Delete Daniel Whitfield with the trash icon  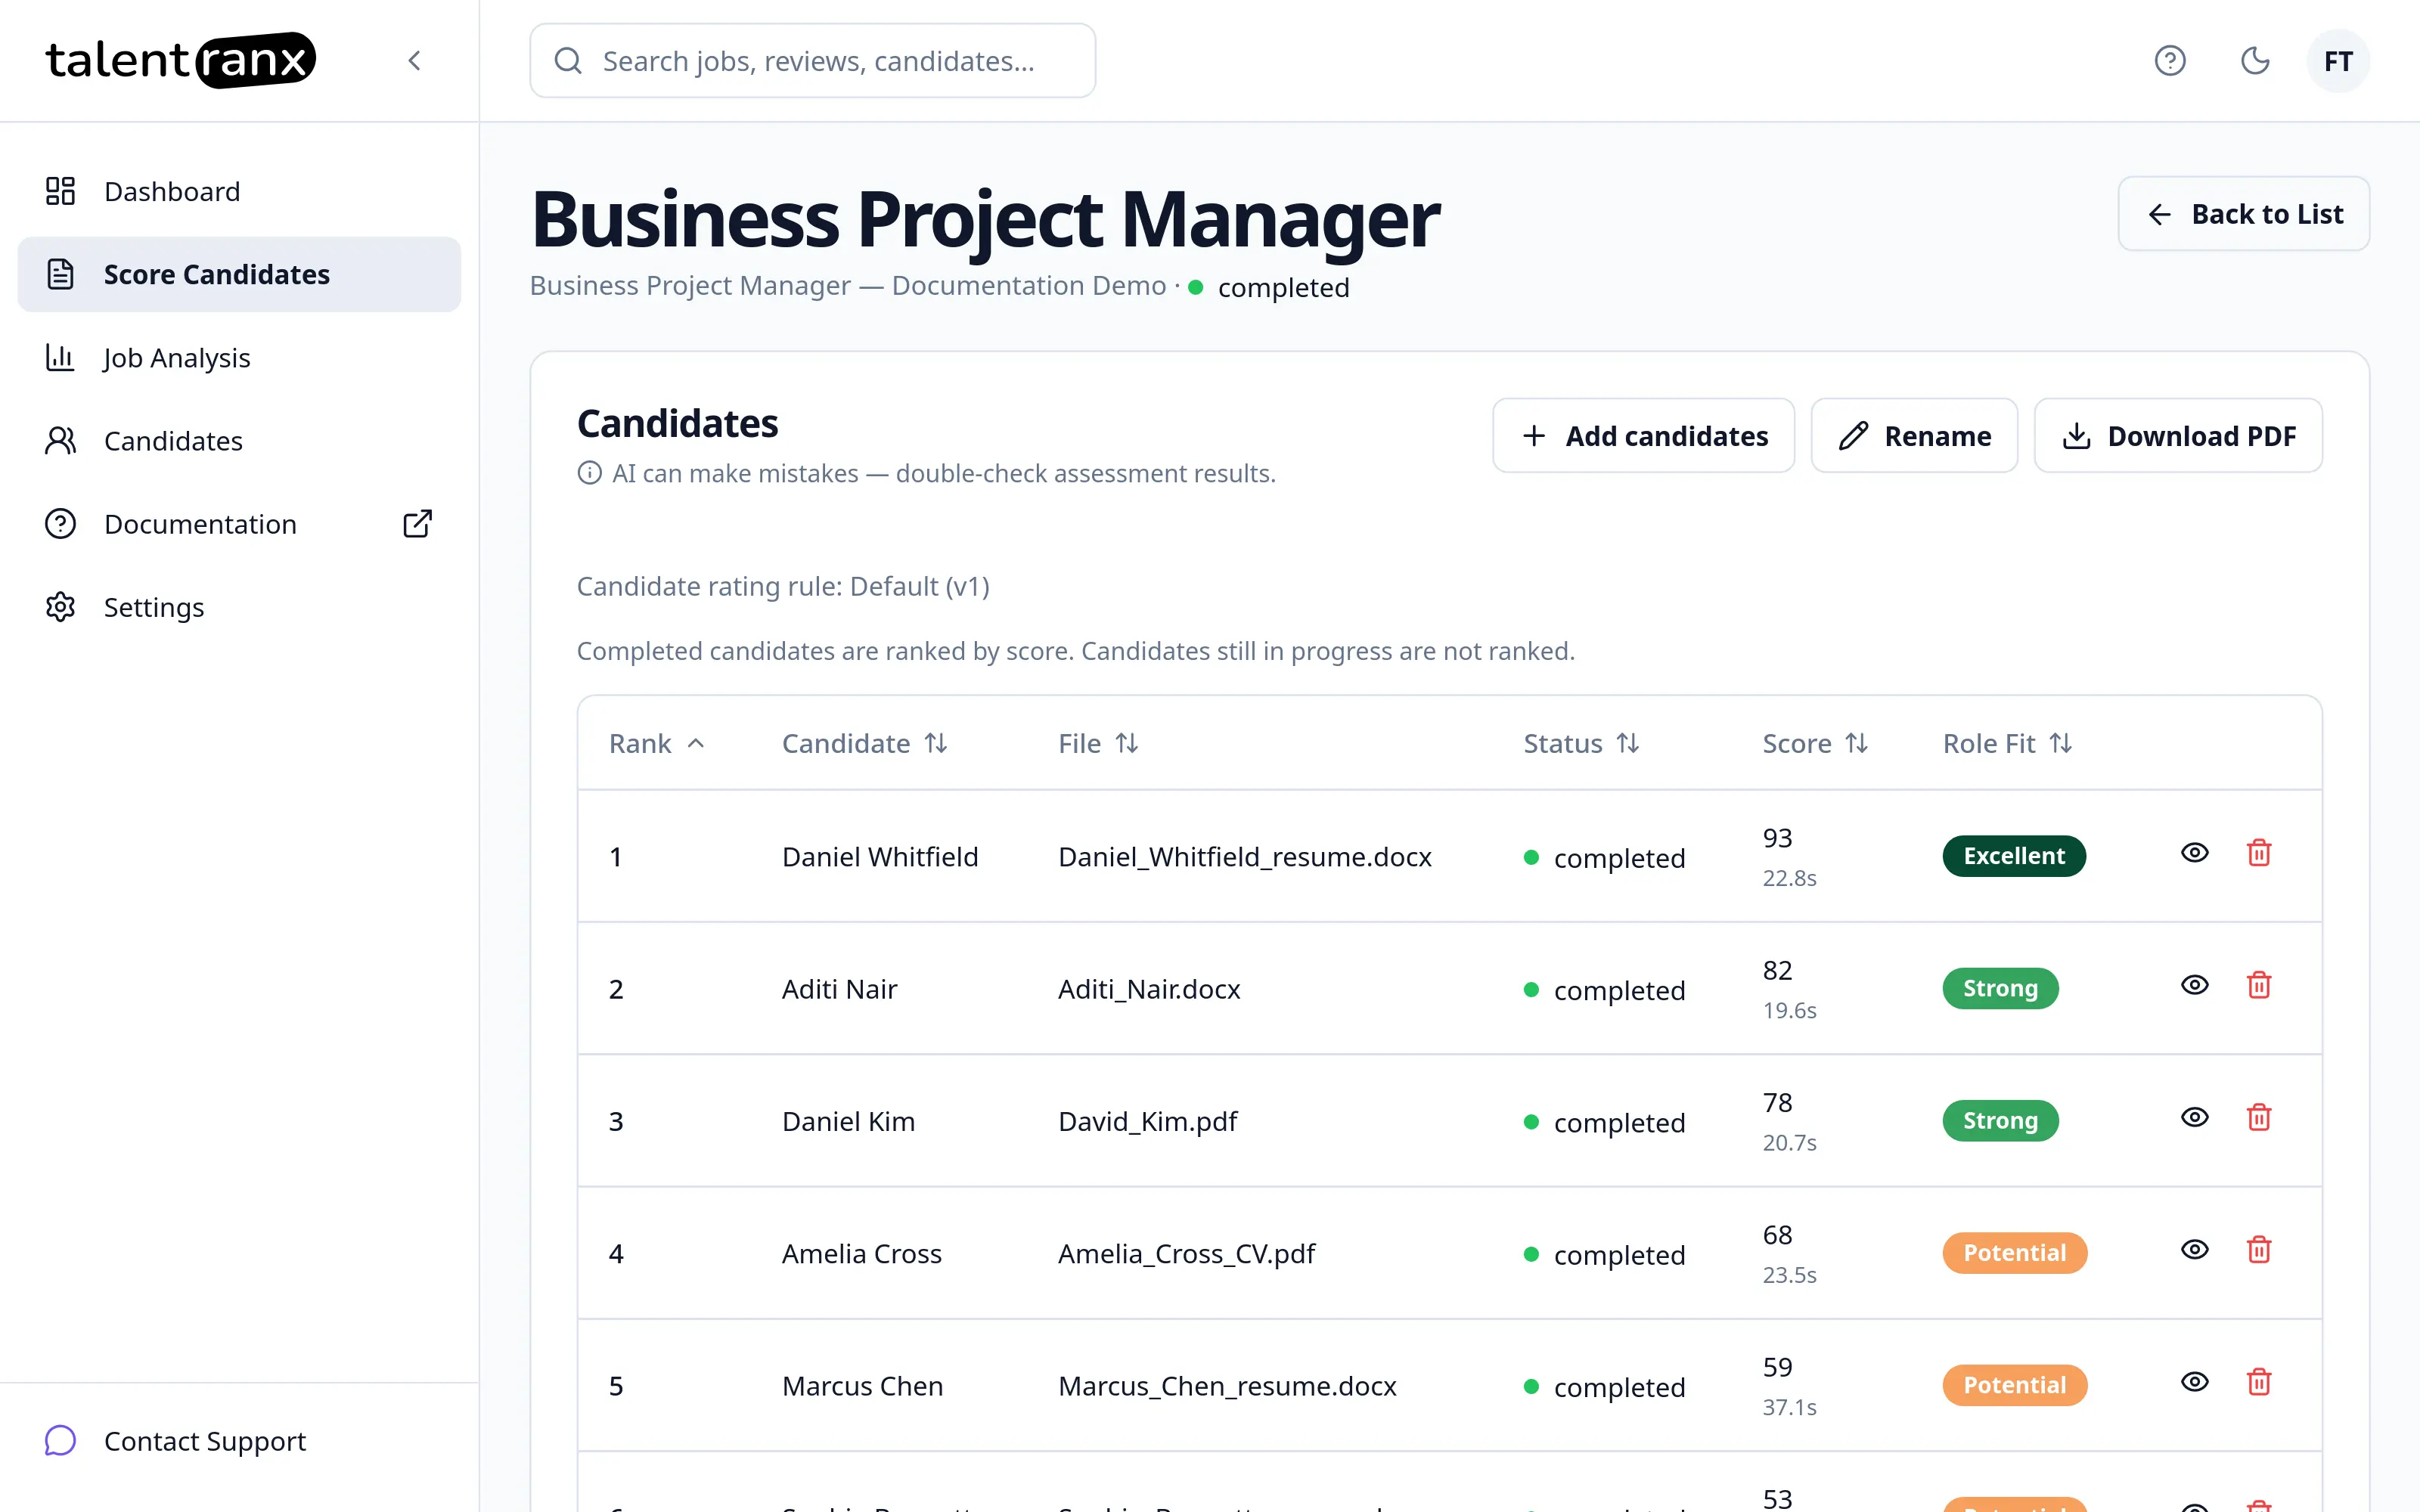pos(2259,853)
